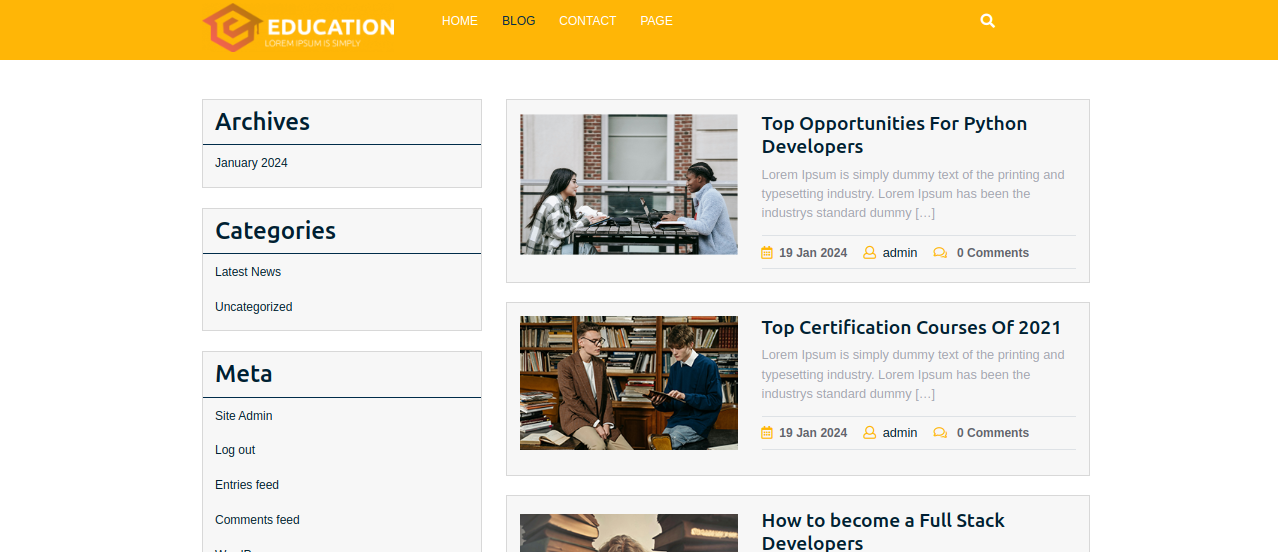Click comments icon on Certification Courses post
Screen dimensions: 1278x552
click(x=940, y=433)
